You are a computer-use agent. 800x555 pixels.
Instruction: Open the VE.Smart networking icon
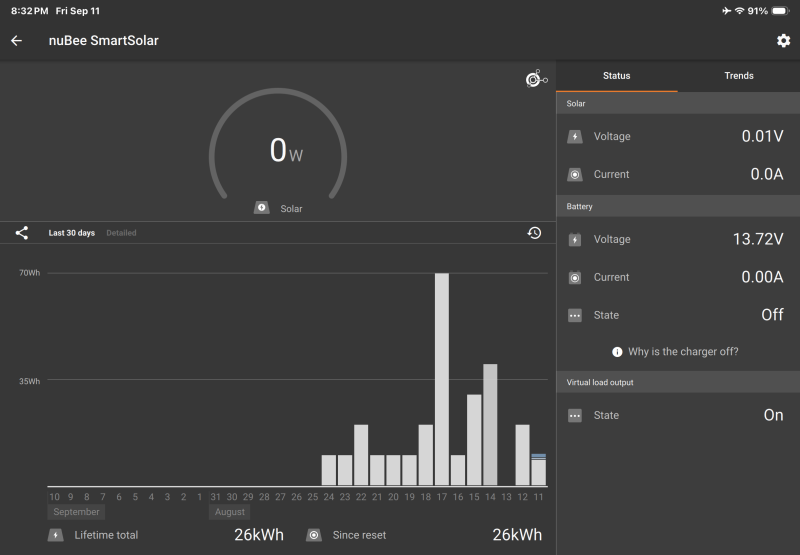536,79
